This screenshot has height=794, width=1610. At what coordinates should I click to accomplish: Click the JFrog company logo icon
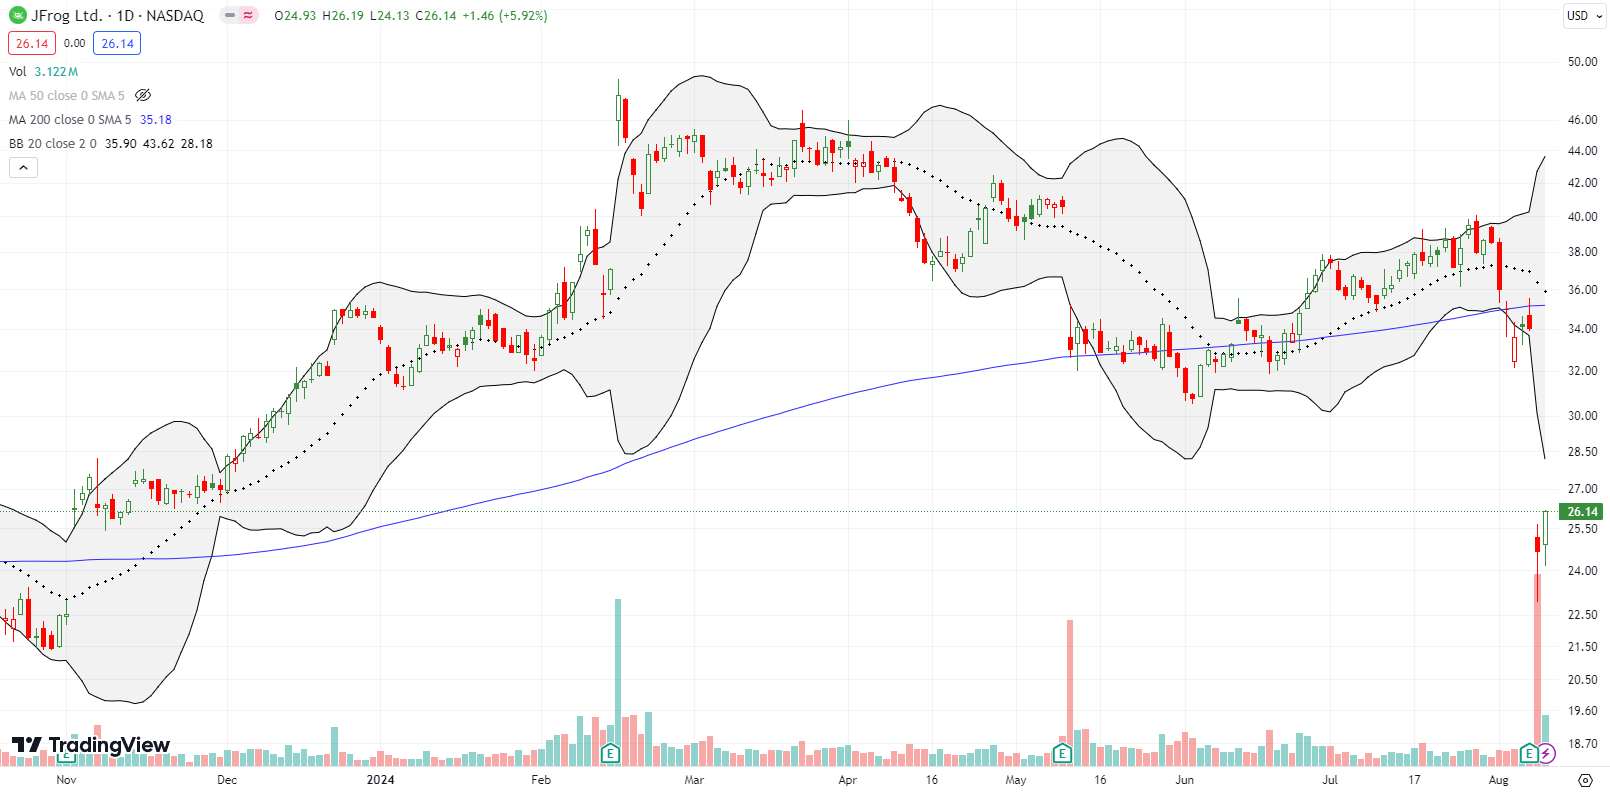click(x=18, y=15)
